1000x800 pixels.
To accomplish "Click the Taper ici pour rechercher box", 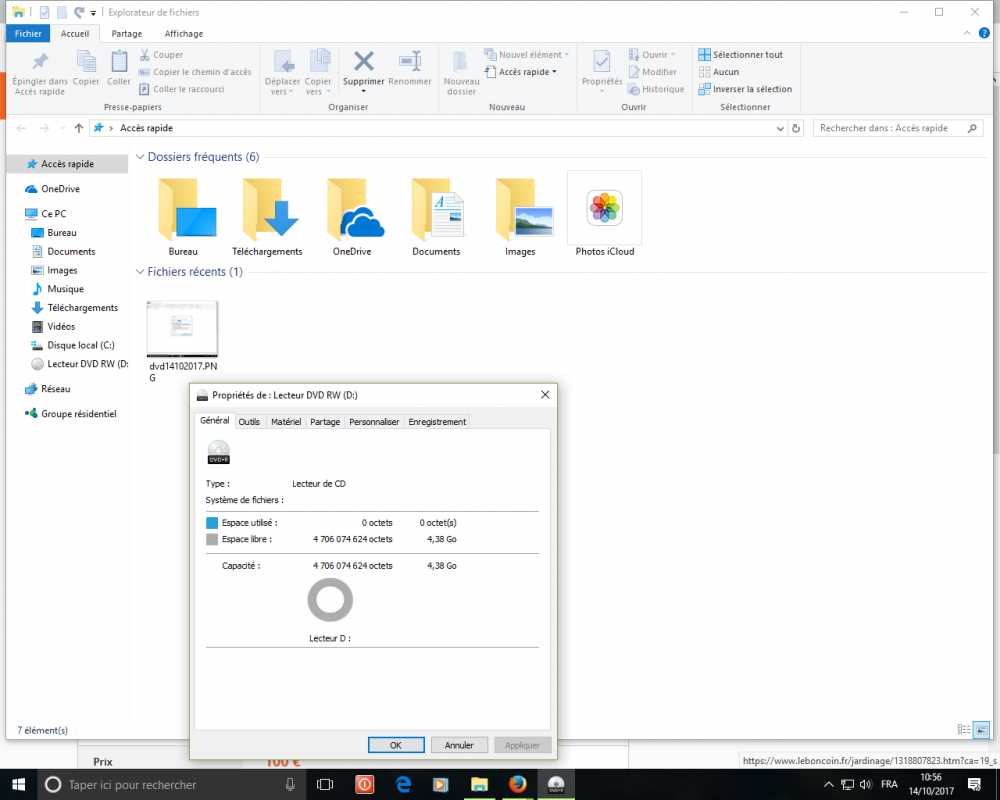I will point(170,785).
